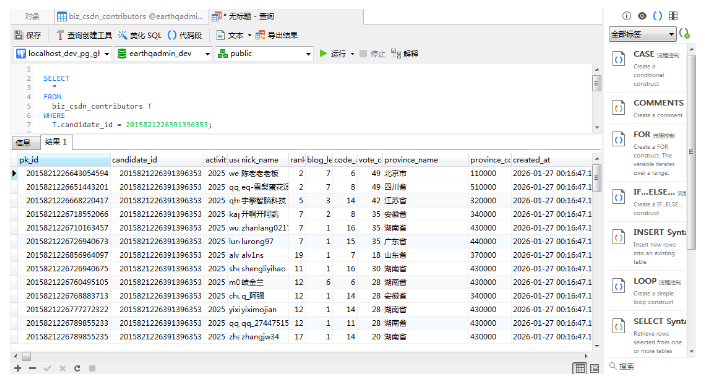The image size is (705, 385).
Task: Select the FOR snippet
Action: click(x=646, y=153)
